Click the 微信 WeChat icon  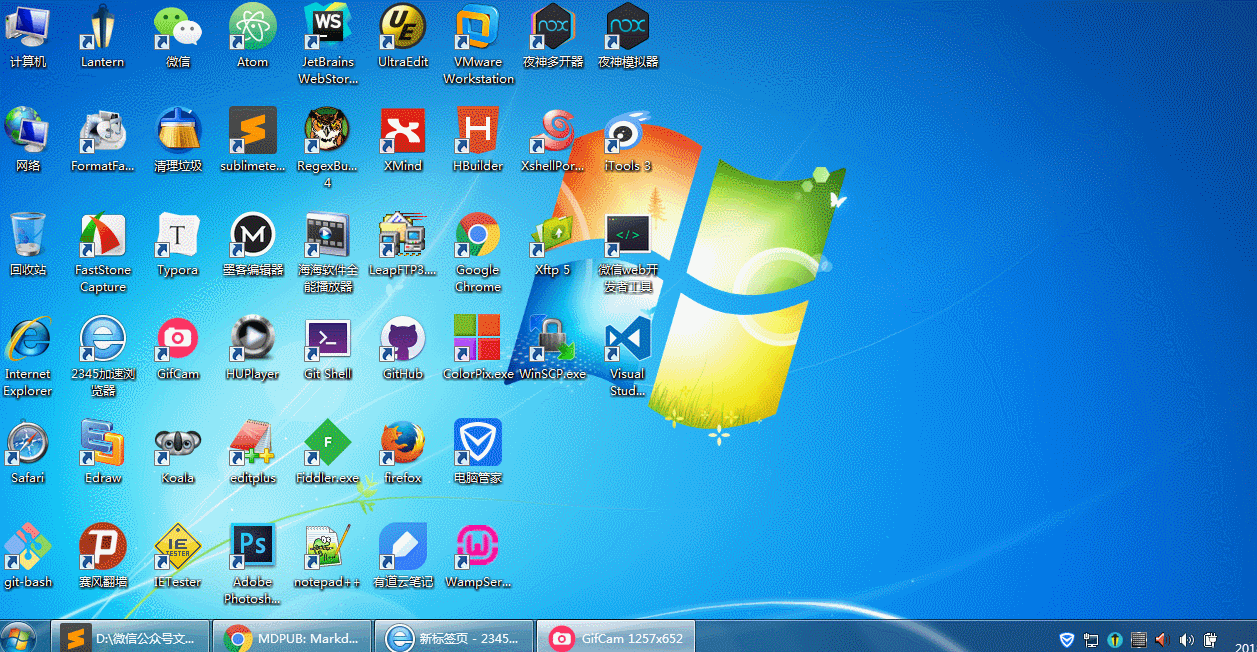point(178,36)
